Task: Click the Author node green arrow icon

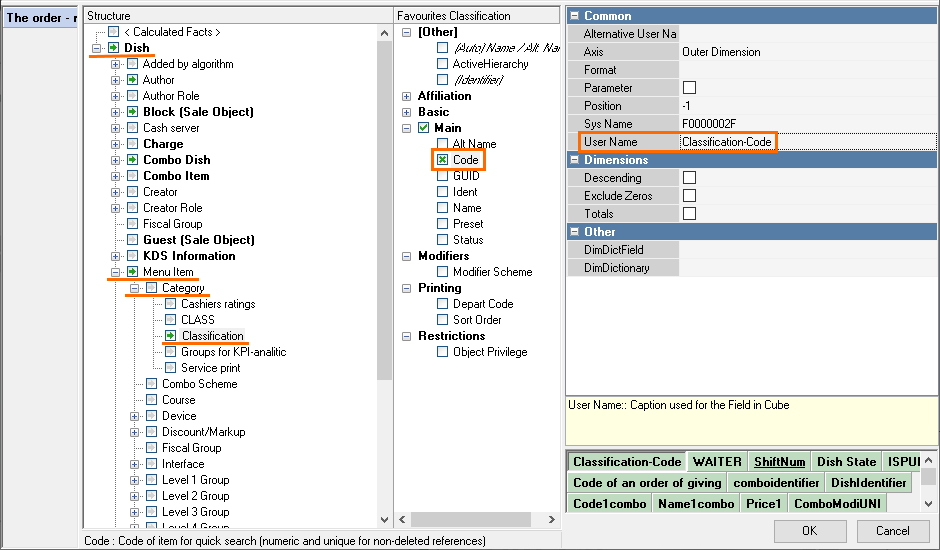Action: 132,80
